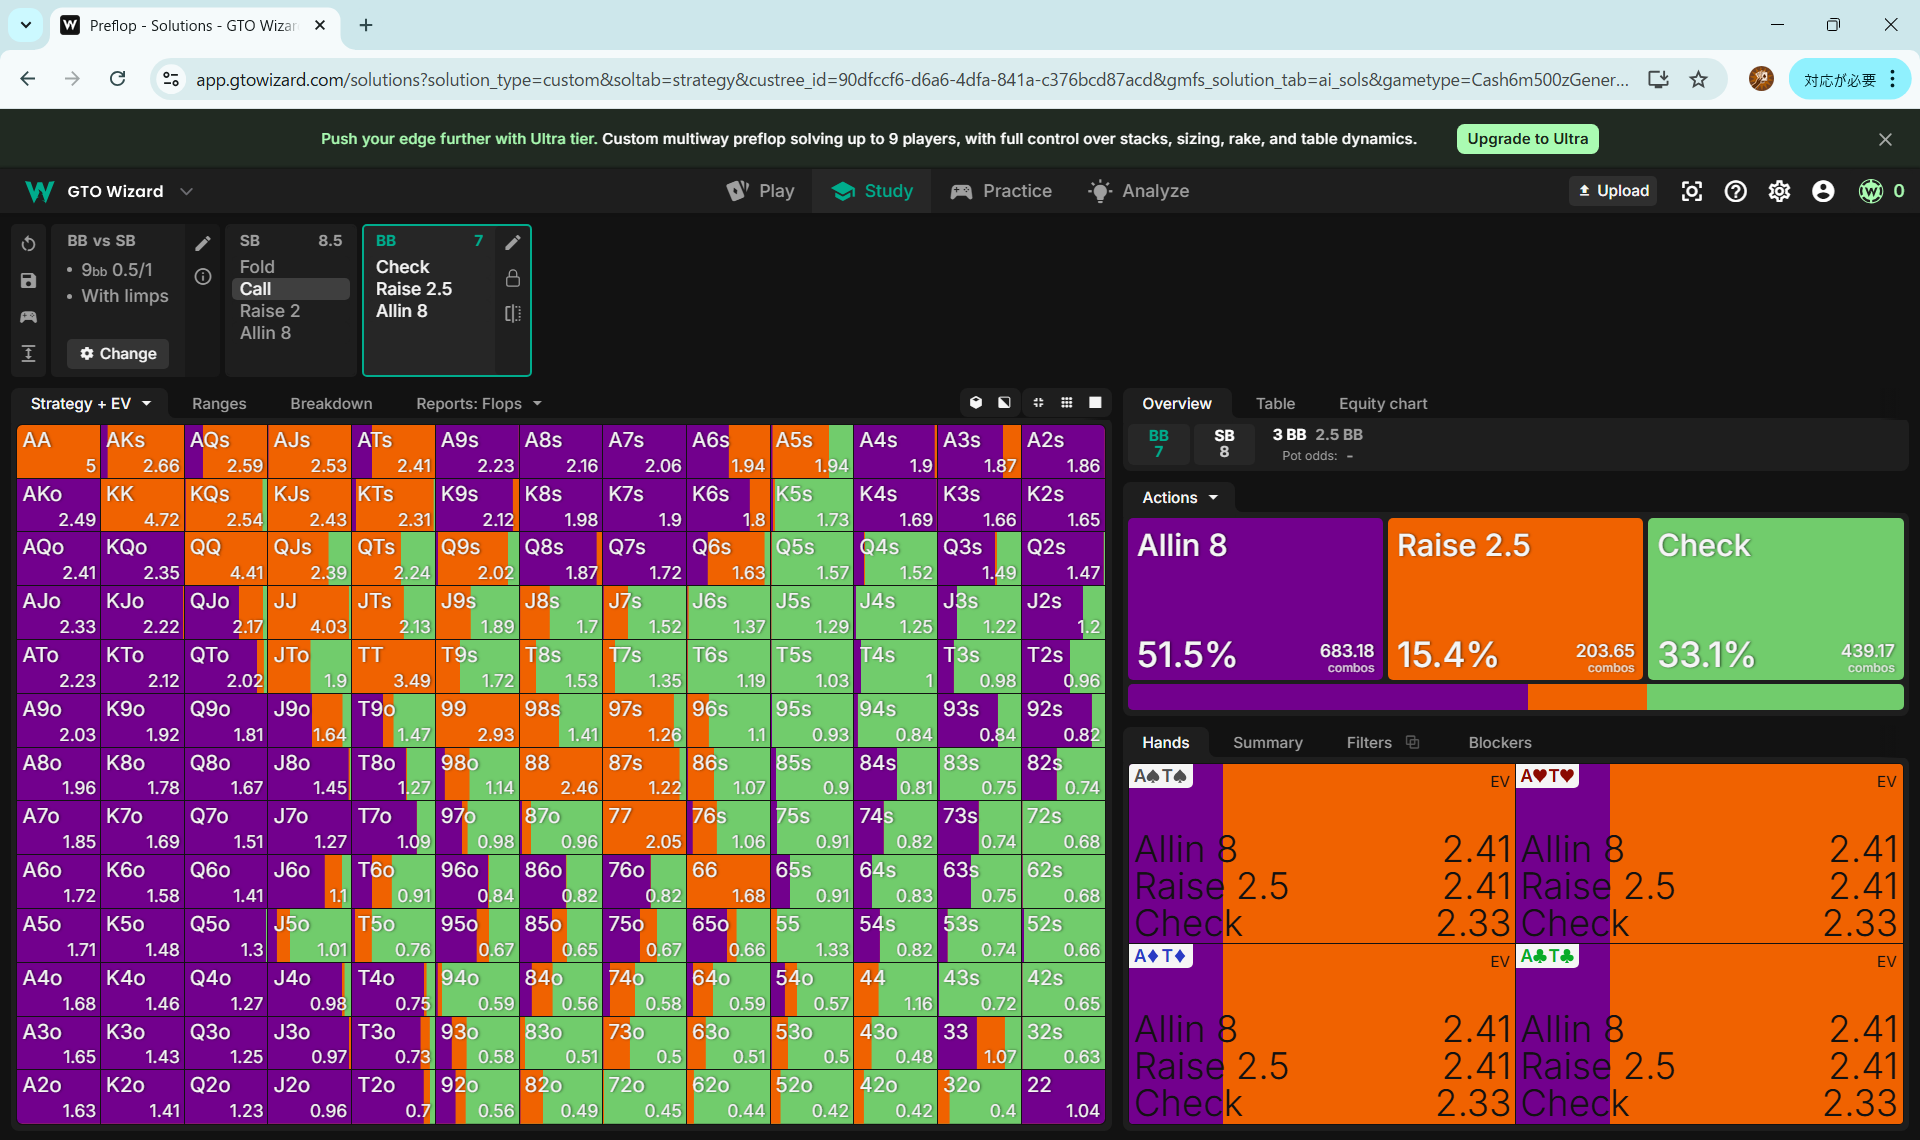Image resolution: width=1920 pixels, height=1140 pixels.
Task: Click the Upgrade to Ultra button
Action: pyautogui.click(x=1526, y=139)
